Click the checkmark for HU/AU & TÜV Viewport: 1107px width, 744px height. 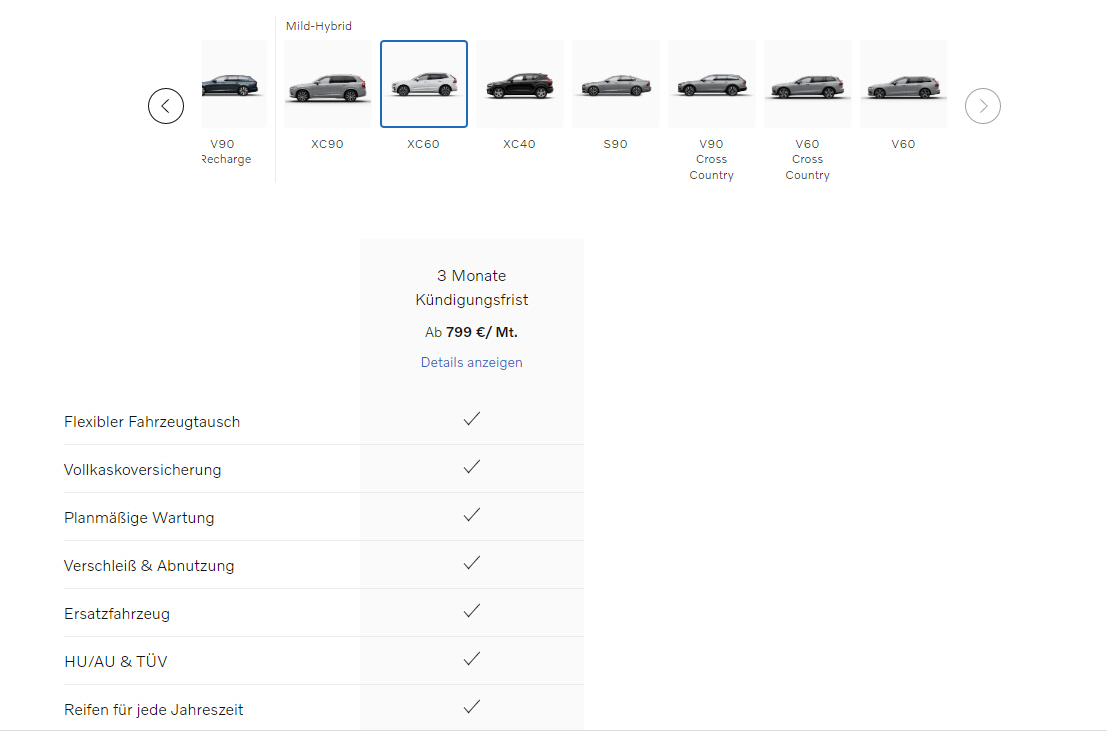(472, 659)
